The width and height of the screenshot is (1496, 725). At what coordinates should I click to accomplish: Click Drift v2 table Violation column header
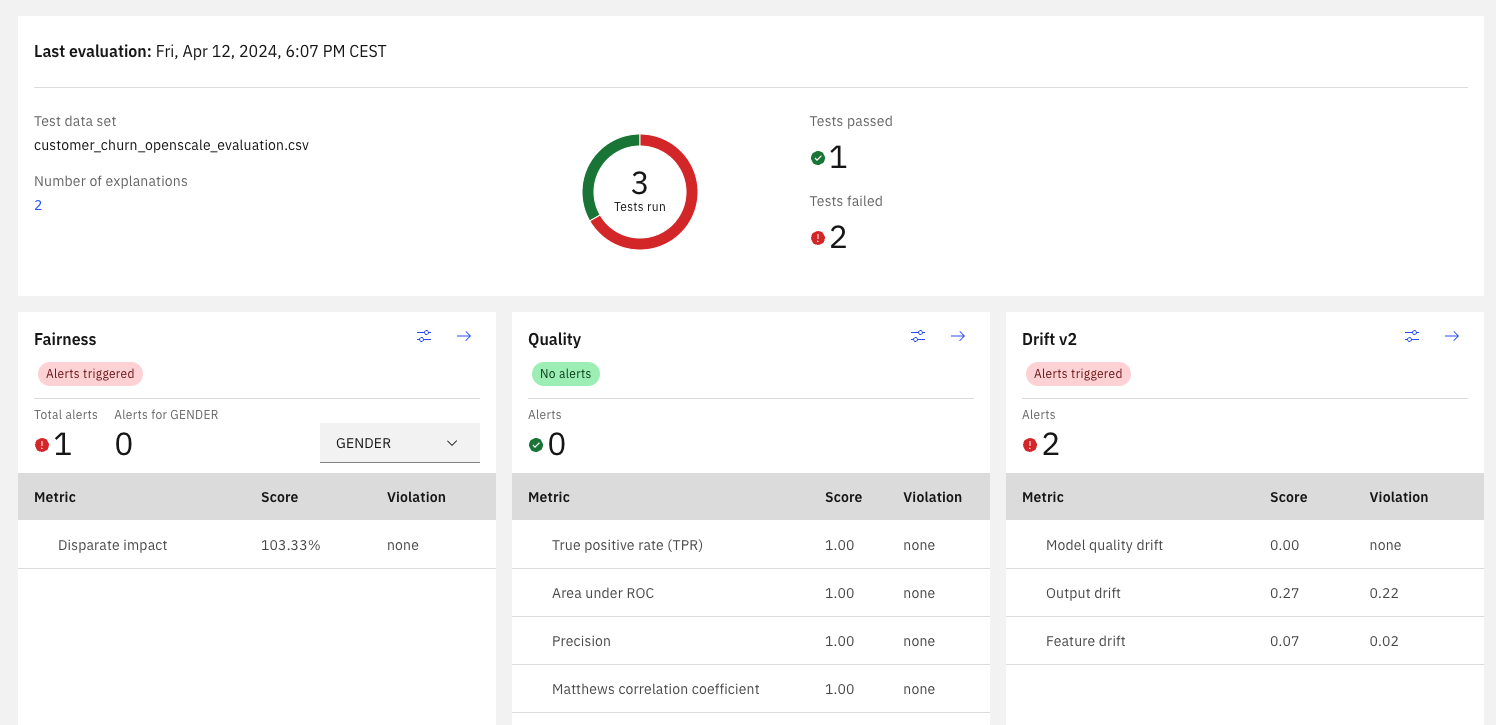coord(1399,497)
